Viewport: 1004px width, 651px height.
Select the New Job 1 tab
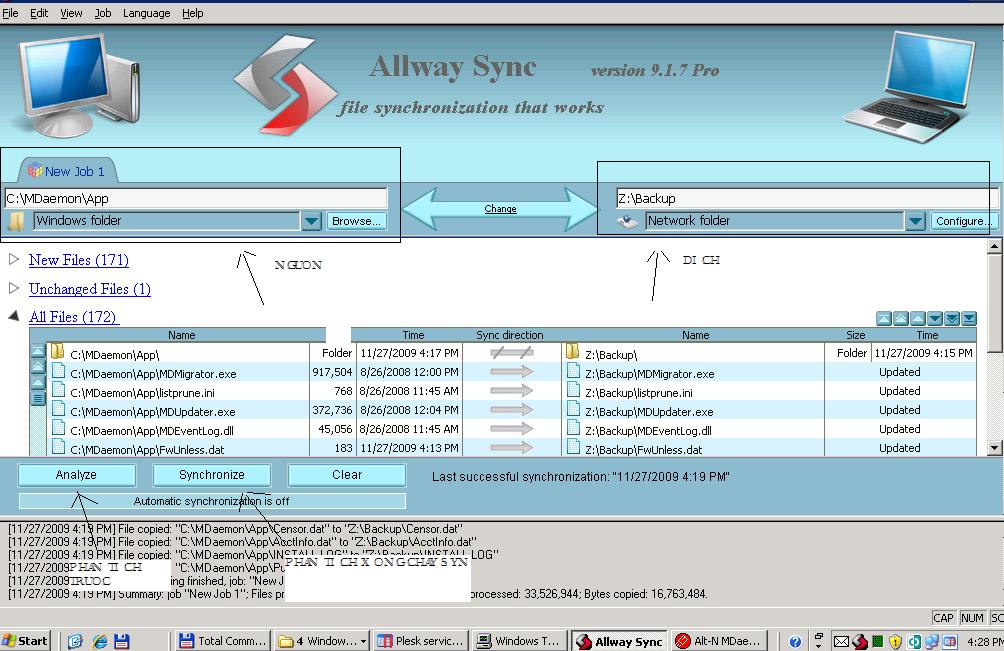pos(66,171)
